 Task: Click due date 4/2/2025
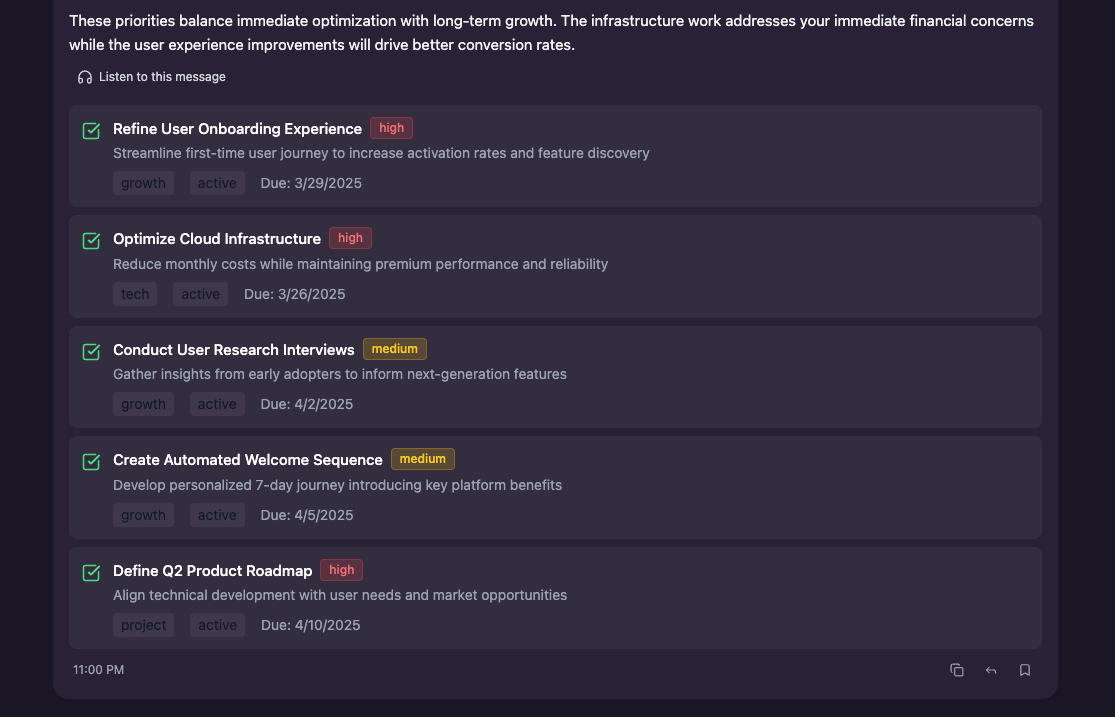306,404
